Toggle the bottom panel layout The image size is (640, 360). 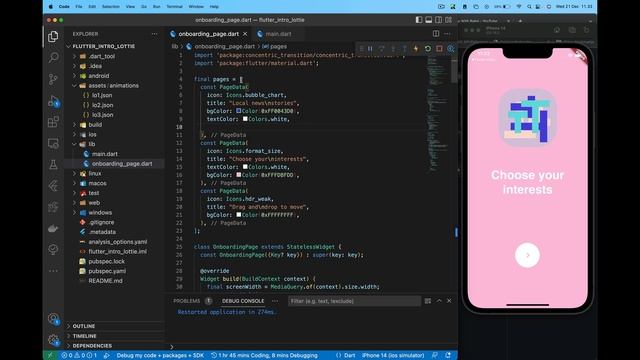click(x=429, y=20)
